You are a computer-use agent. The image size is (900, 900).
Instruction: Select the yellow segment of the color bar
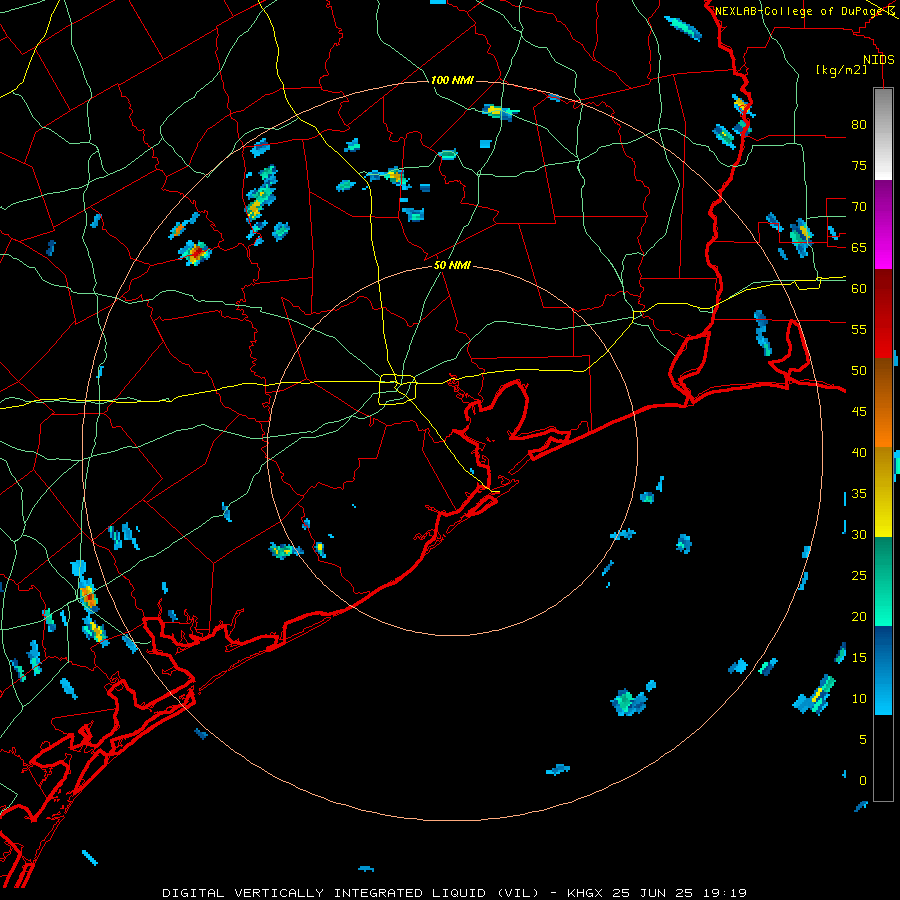(883, 492)
